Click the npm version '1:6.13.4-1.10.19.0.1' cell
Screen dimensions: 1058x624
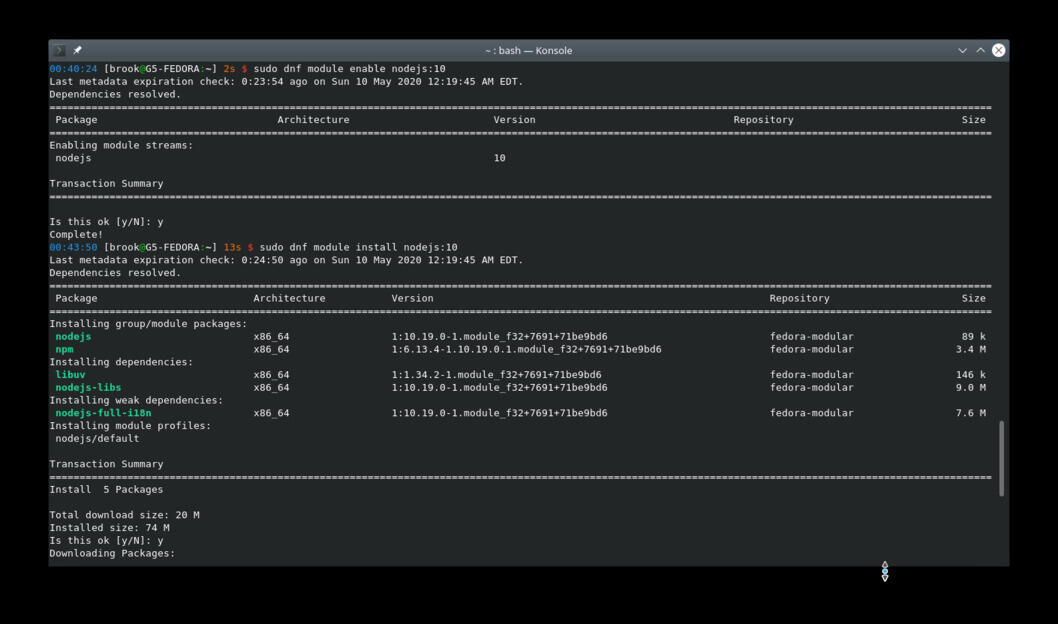point(526,349)
